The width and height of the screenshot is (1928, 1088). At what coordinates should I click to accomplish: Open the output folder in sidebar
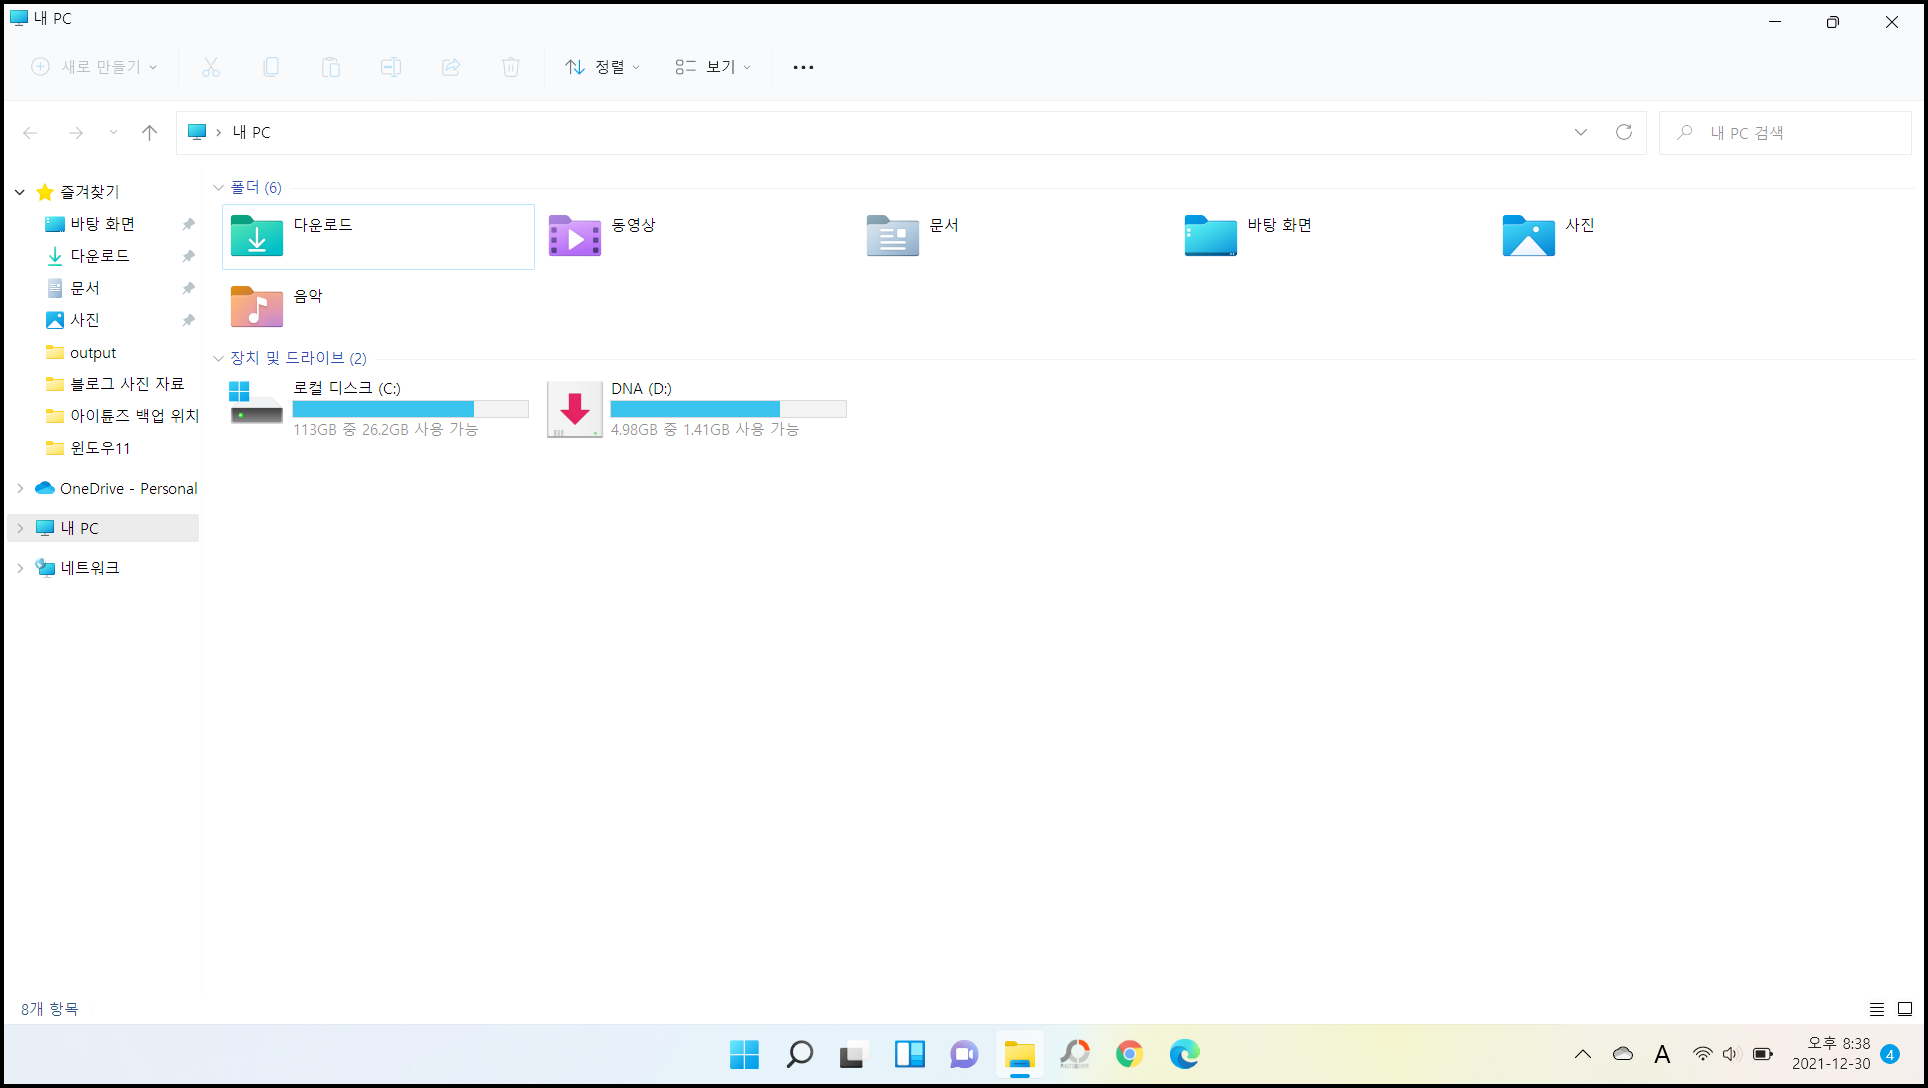(x=93, y=352)
